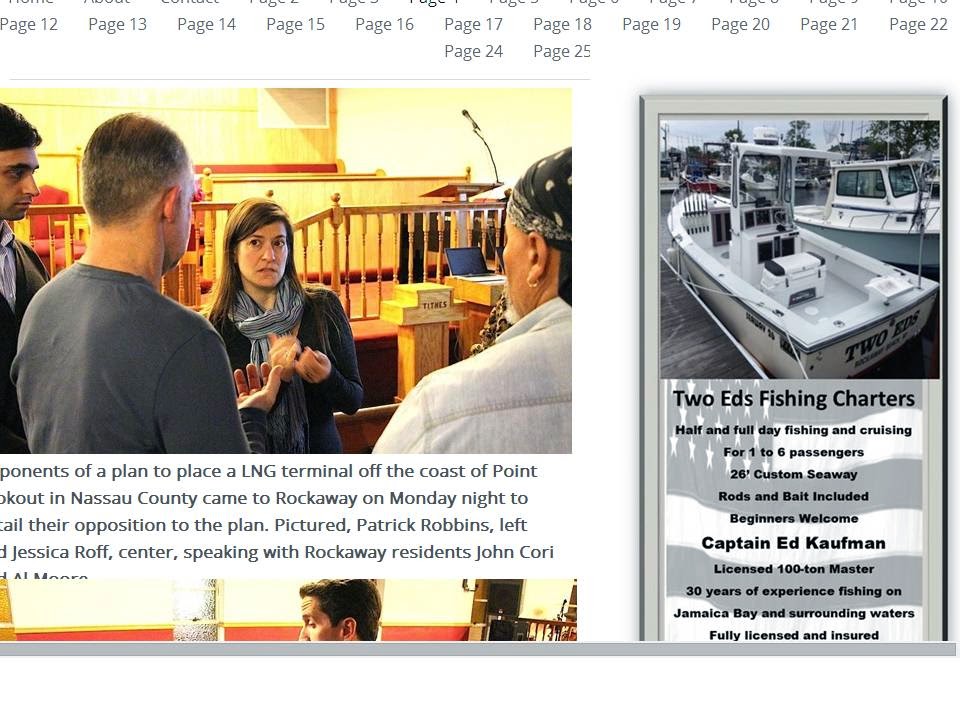The image size is (960, 720).
Task: Click the Page 18 link
Action: tap(563, 24)
